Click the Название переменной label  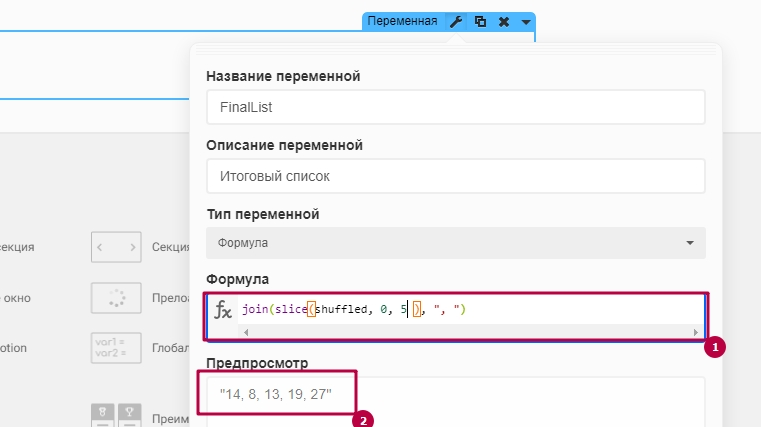pos(283,76)
